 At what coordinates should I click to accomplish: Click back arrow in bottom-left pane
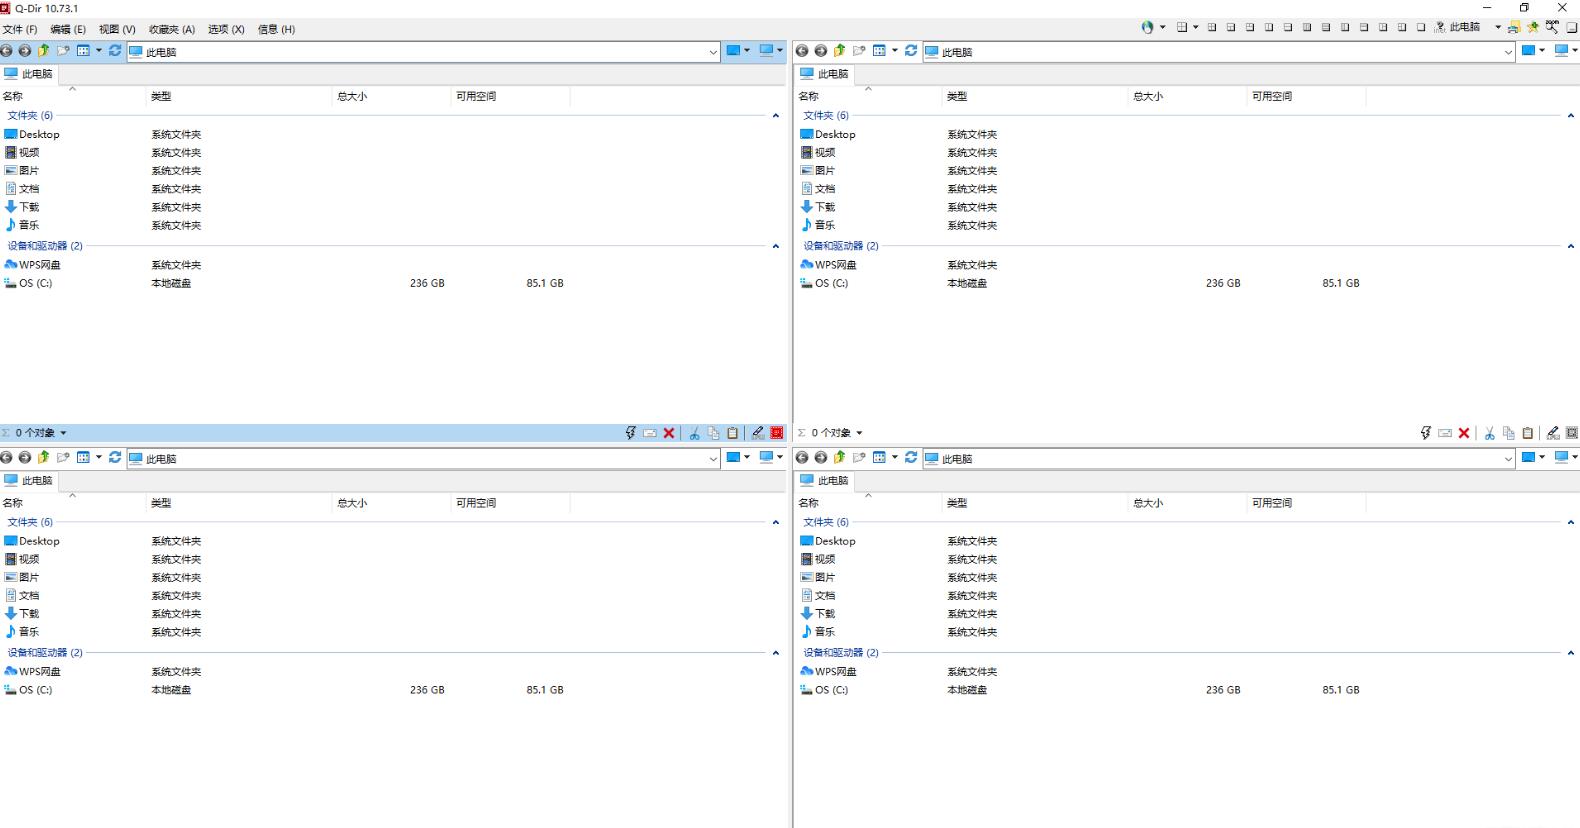click(7, 458)
